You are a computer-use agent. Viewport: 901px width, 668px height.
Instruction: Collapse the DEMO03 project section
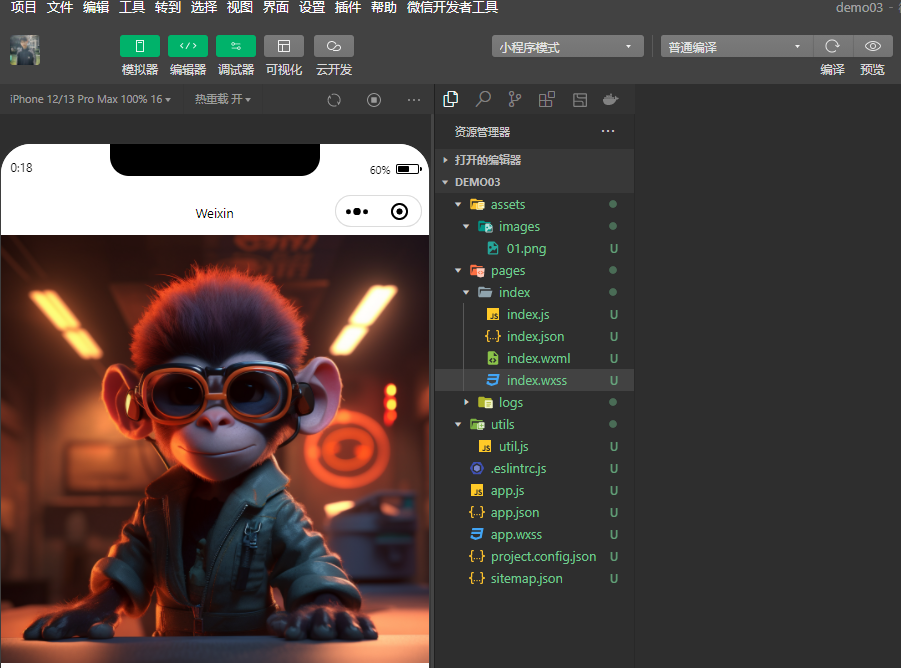[534, 182]
